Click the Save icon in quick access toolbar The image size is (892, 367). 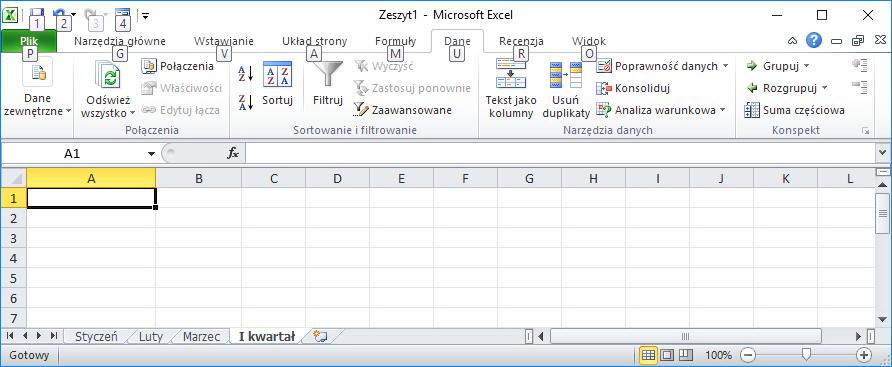click(x=36, y=14)
